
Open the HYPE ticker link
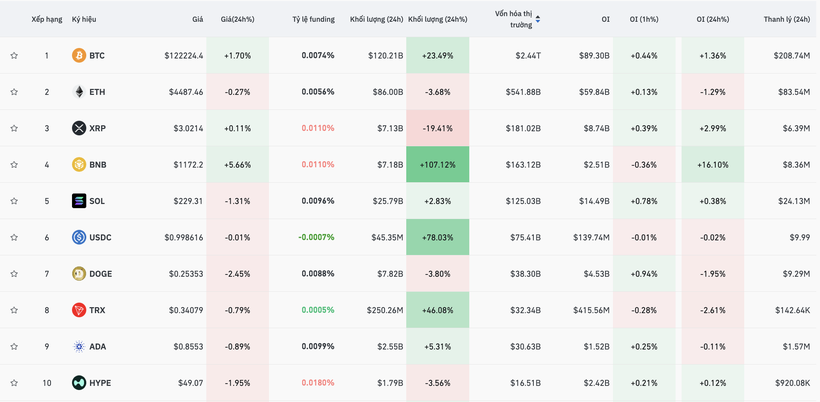tap(100, 383)
